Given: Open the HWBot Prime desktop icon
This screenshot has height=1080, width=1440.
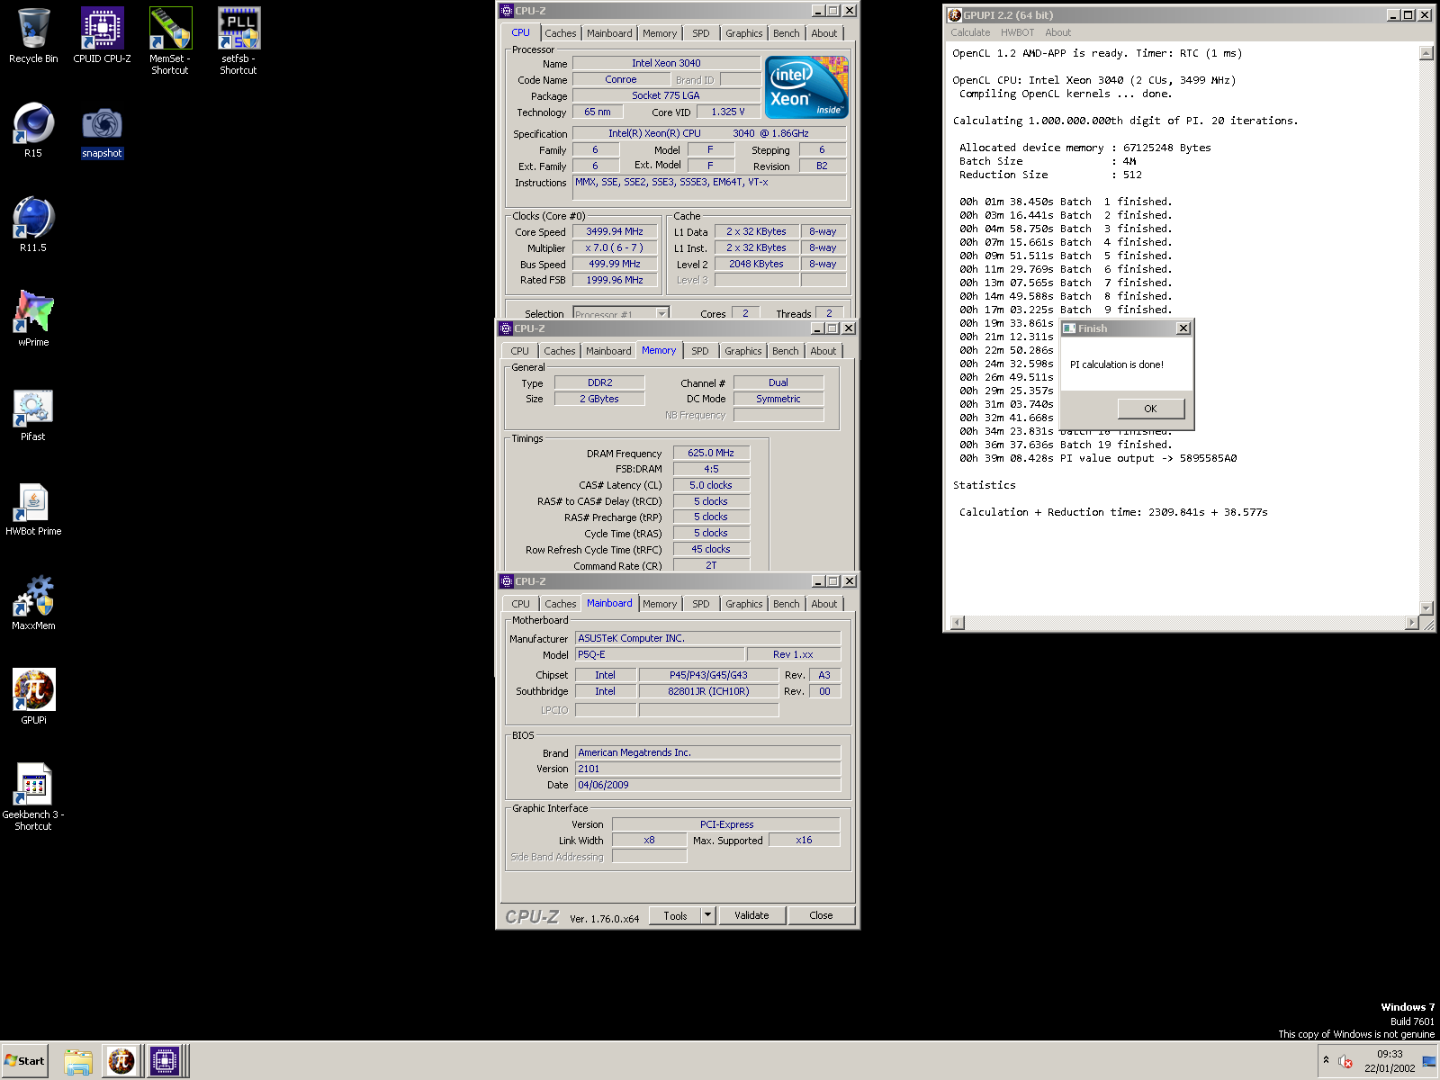Looking at the screenshot, I should 33,508.
